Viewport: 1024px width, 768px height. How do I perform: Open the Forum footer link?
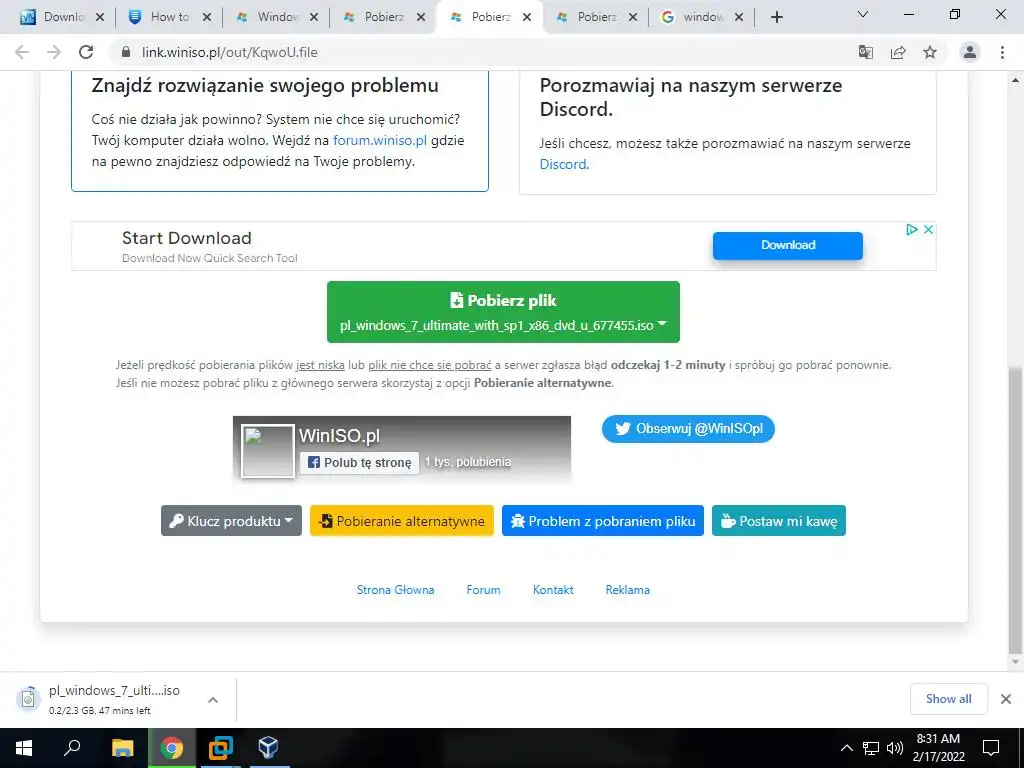(483, 590)
